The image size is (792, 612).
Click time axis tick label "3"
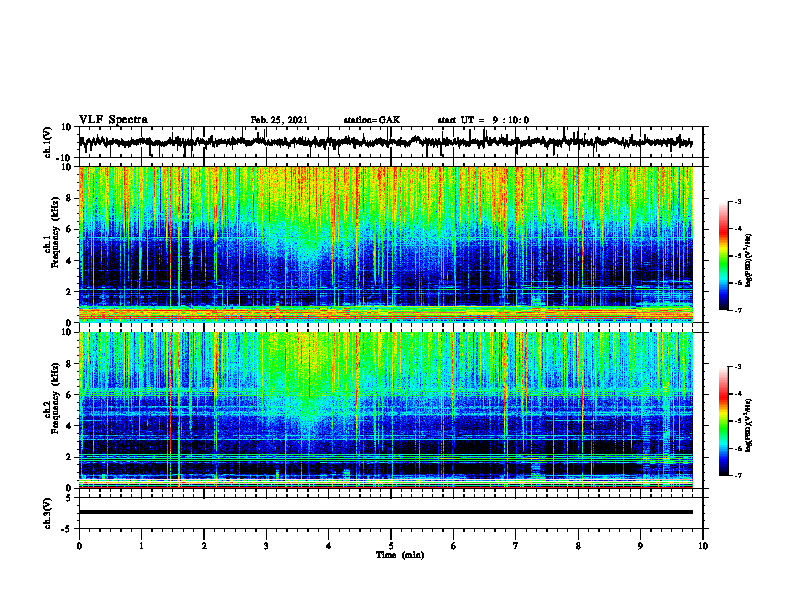[266, 546]
